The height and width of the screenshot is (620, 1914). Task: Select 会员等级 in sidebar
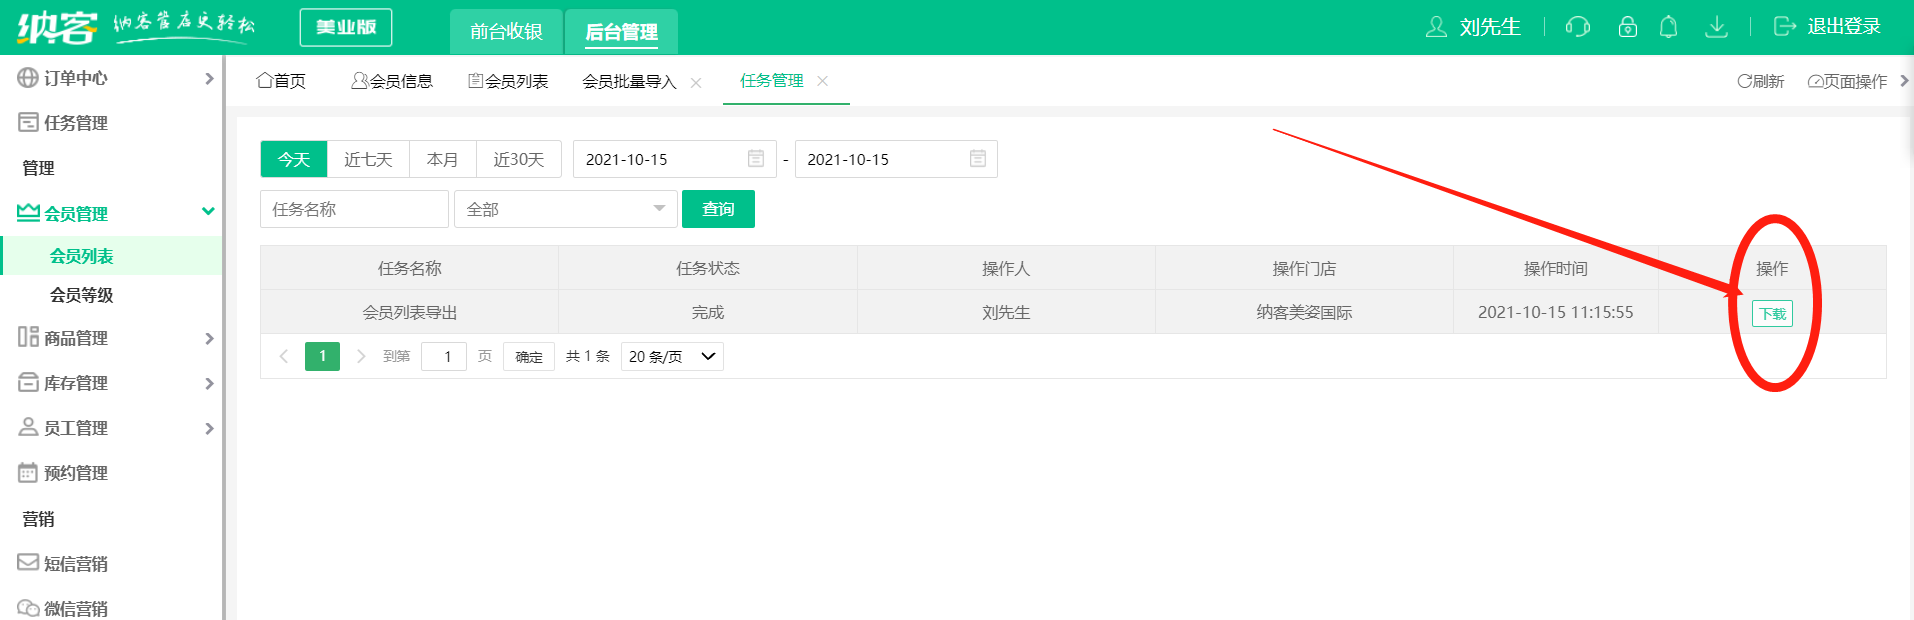[82, 295]
